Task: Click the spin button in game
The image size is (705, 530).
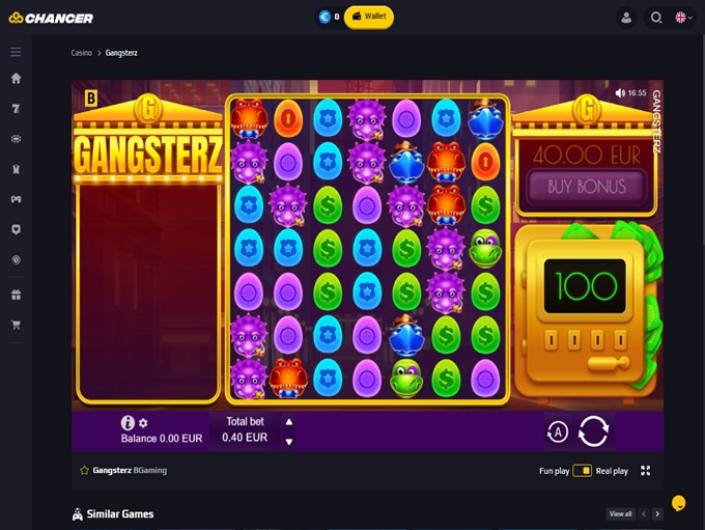Action: coord(593,432)
